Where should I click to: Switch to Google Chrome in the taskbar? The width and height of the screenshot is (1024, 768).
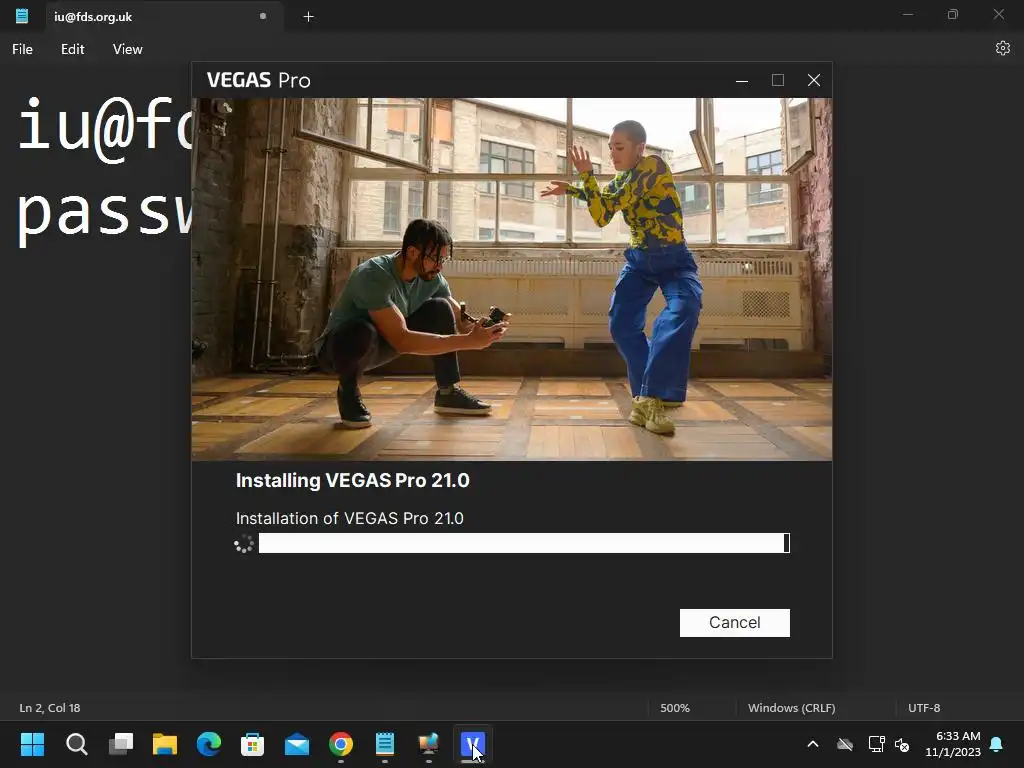(341, 744)
